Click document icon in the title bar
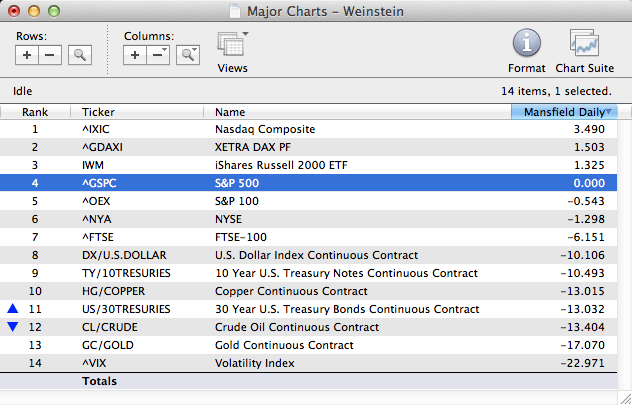 (x=235, y=9)
